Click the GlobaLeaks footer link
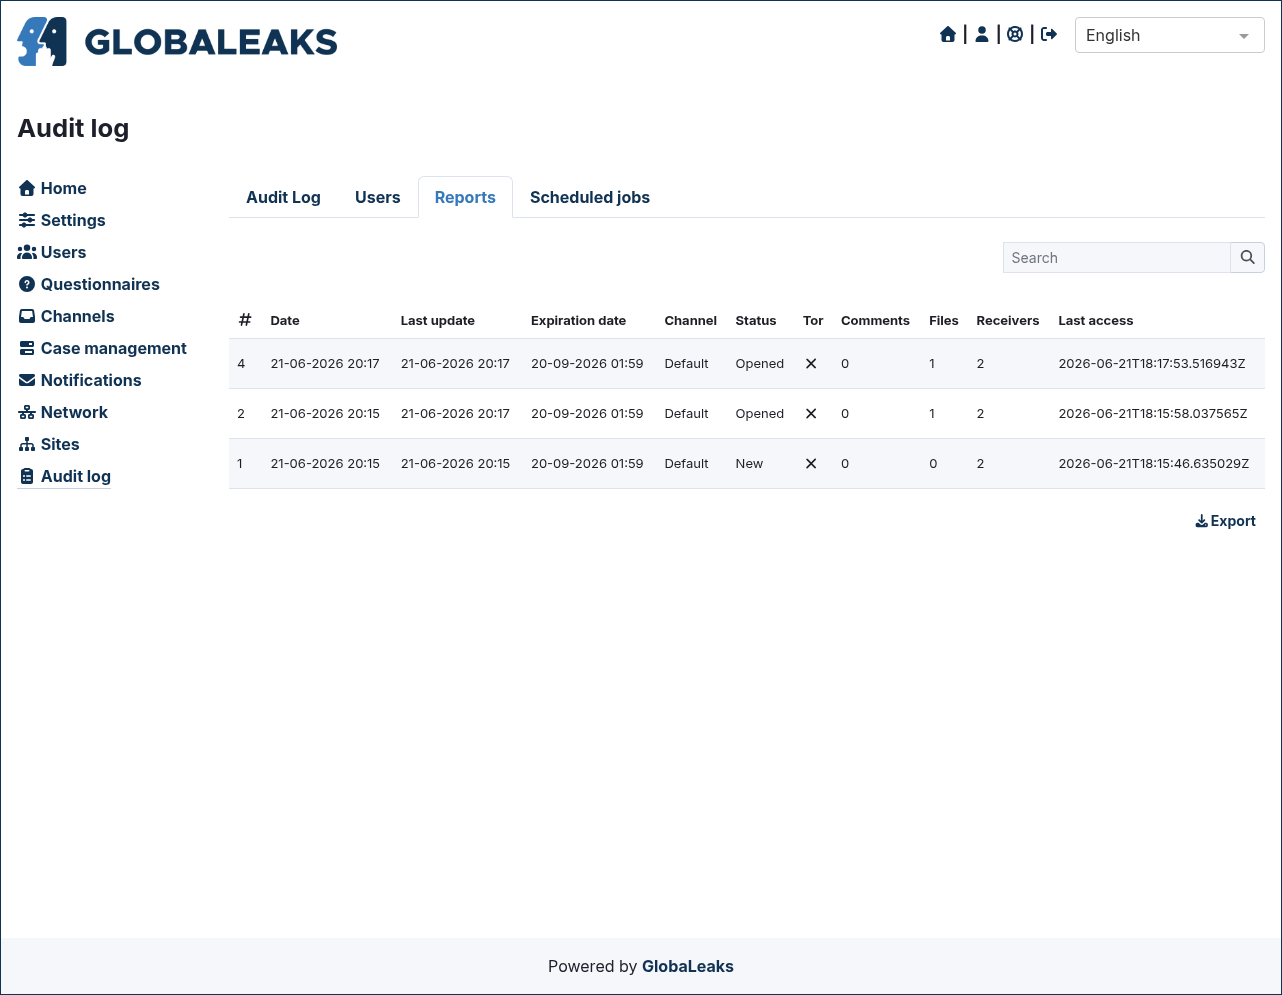Screen dimensions: 1282x995 coord(688,966)
